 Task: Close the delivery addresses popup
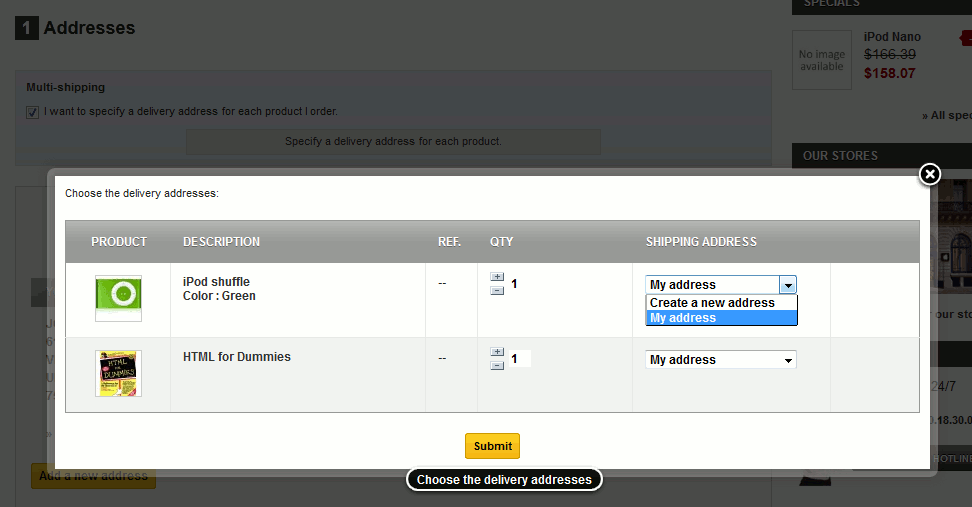pos(930,175)
